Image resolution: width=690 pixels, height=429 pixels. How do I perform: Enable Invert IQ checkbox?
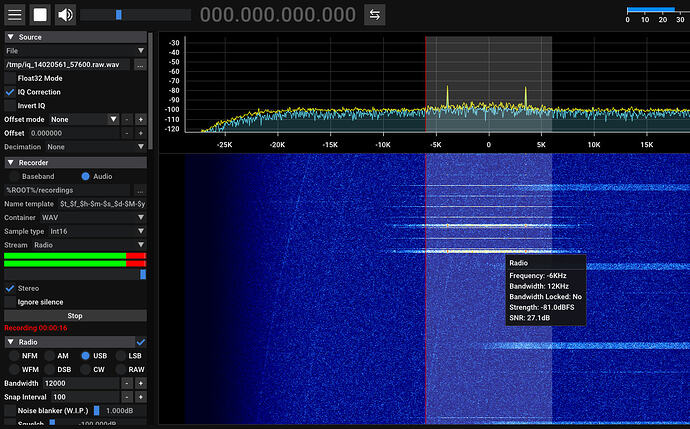click(x=10, y=106)
